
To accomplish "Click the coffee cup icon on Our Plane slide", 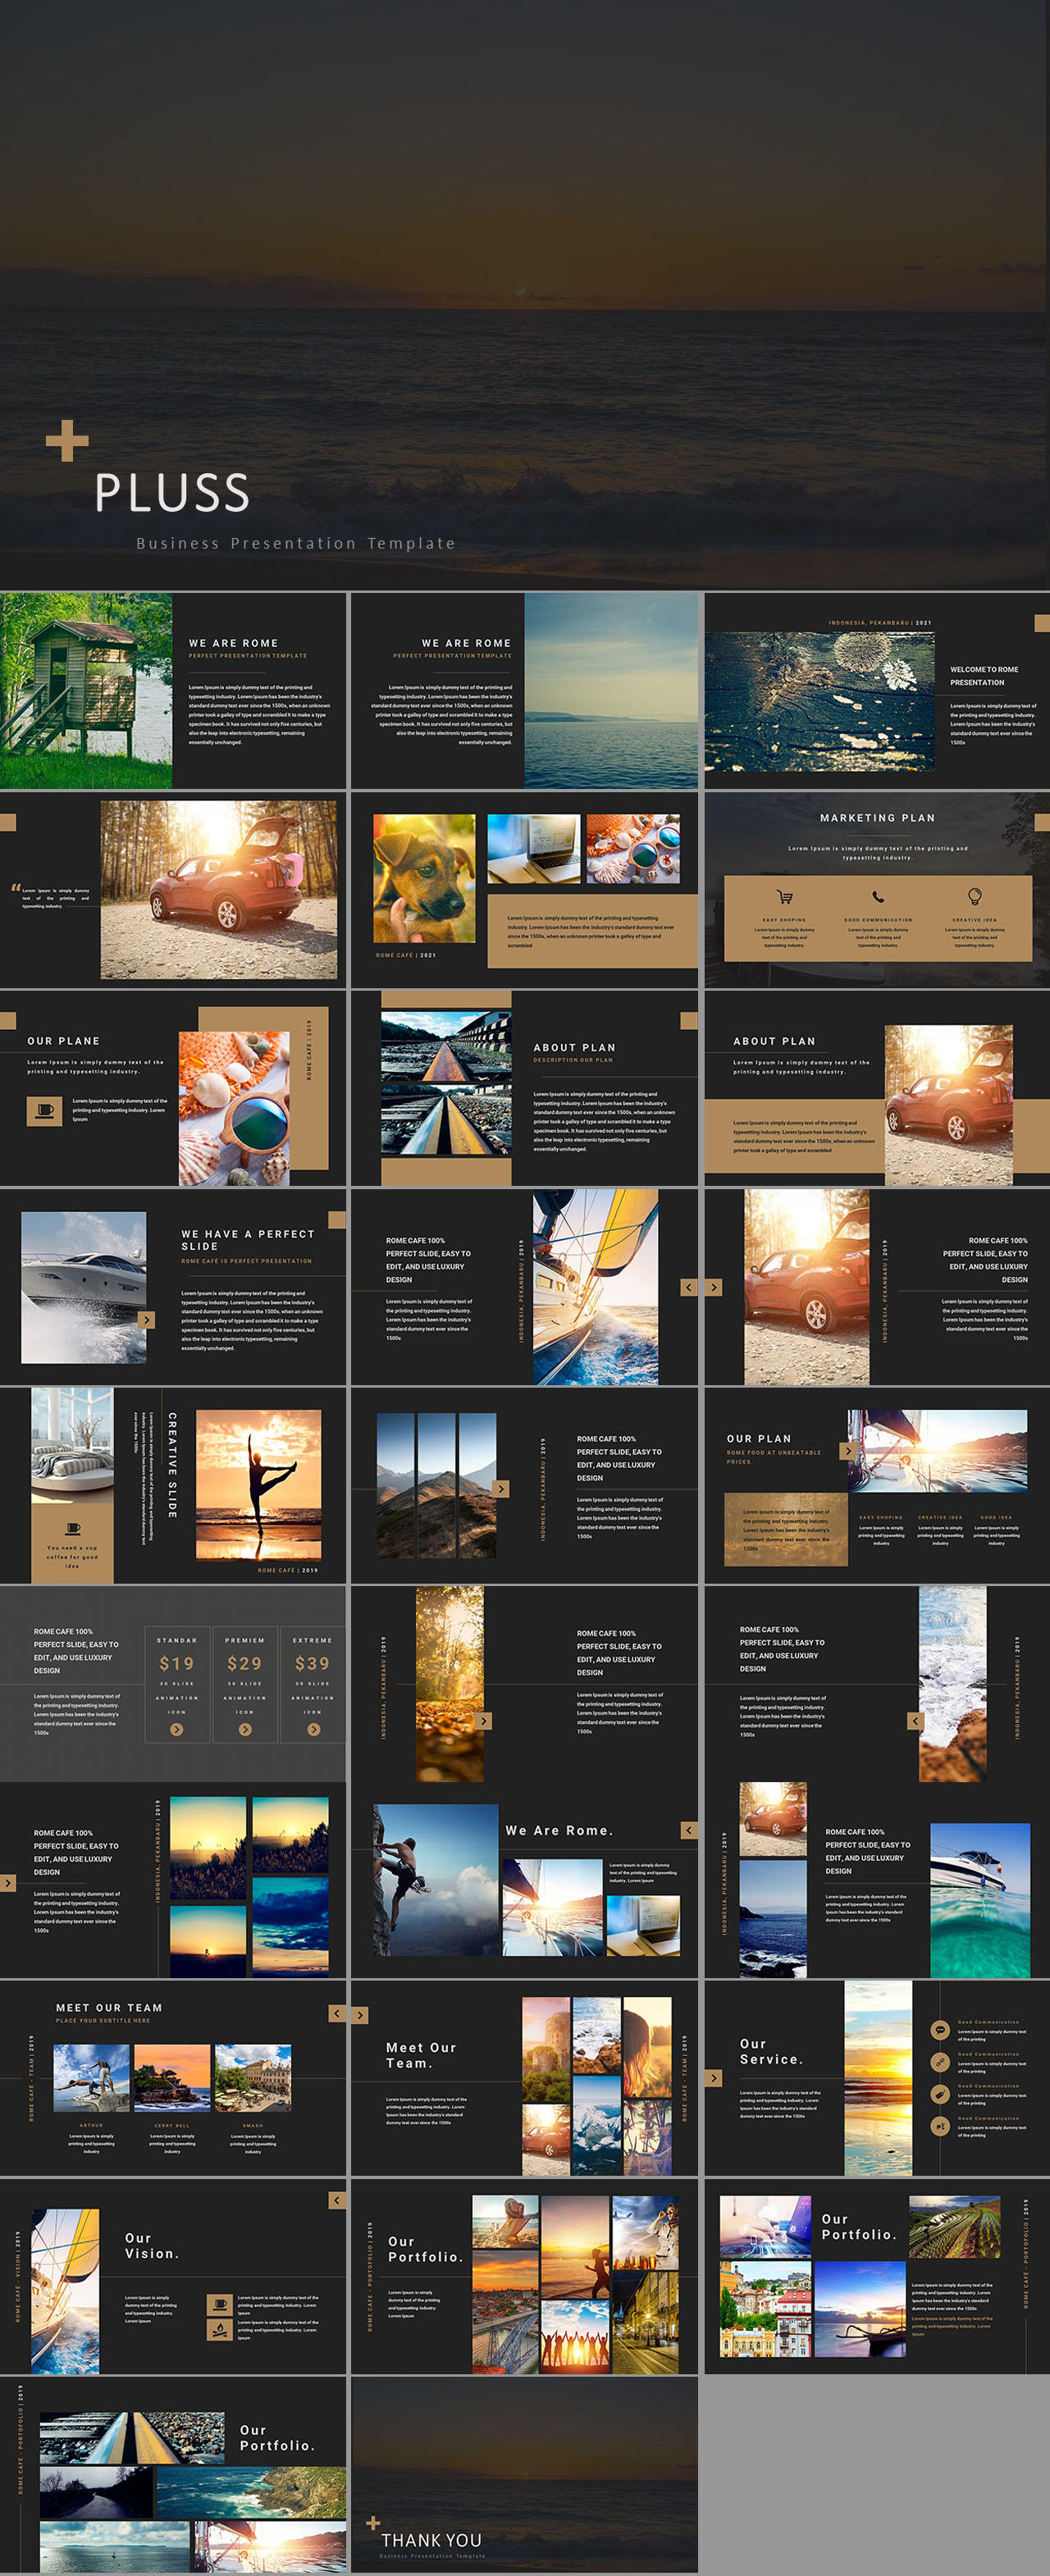I will (x=44, y=1110).
